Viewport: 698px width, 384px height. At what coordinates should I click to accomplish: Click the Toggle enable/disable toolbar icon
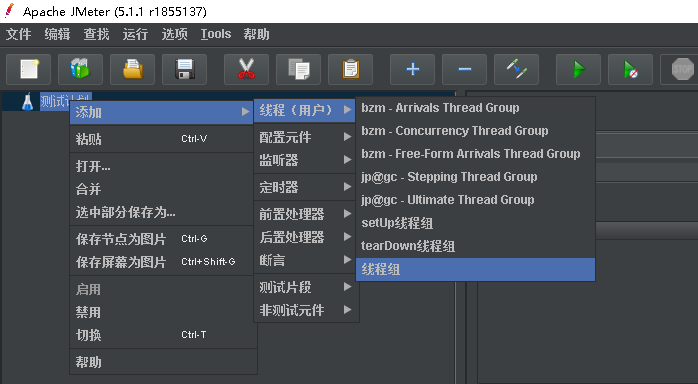click(517, 69)
